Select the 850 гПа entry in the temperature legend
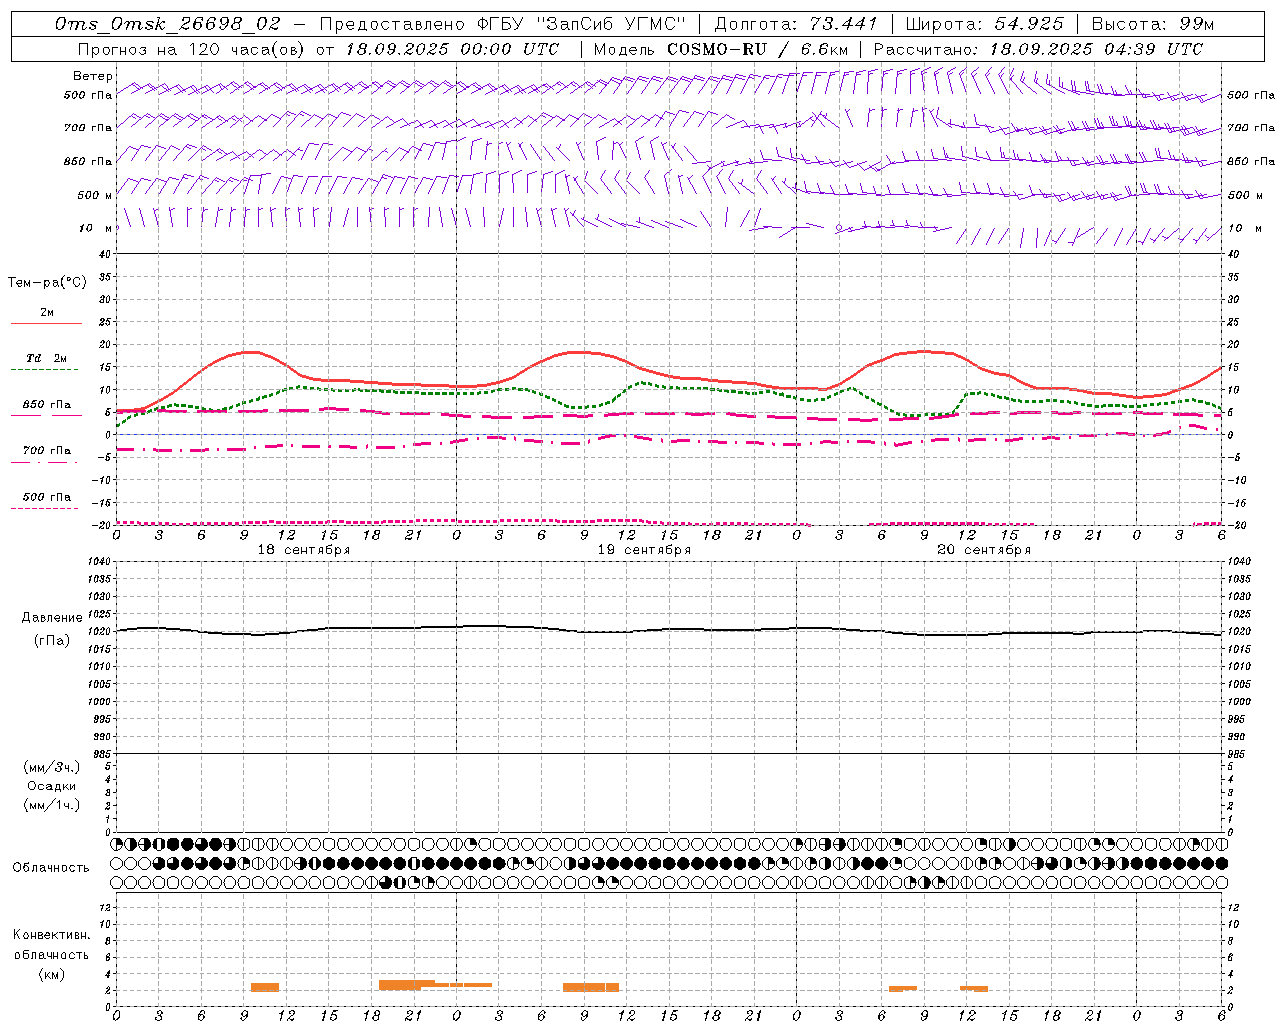Screen dimensions: 1280x1024 [x=46, y=405]
